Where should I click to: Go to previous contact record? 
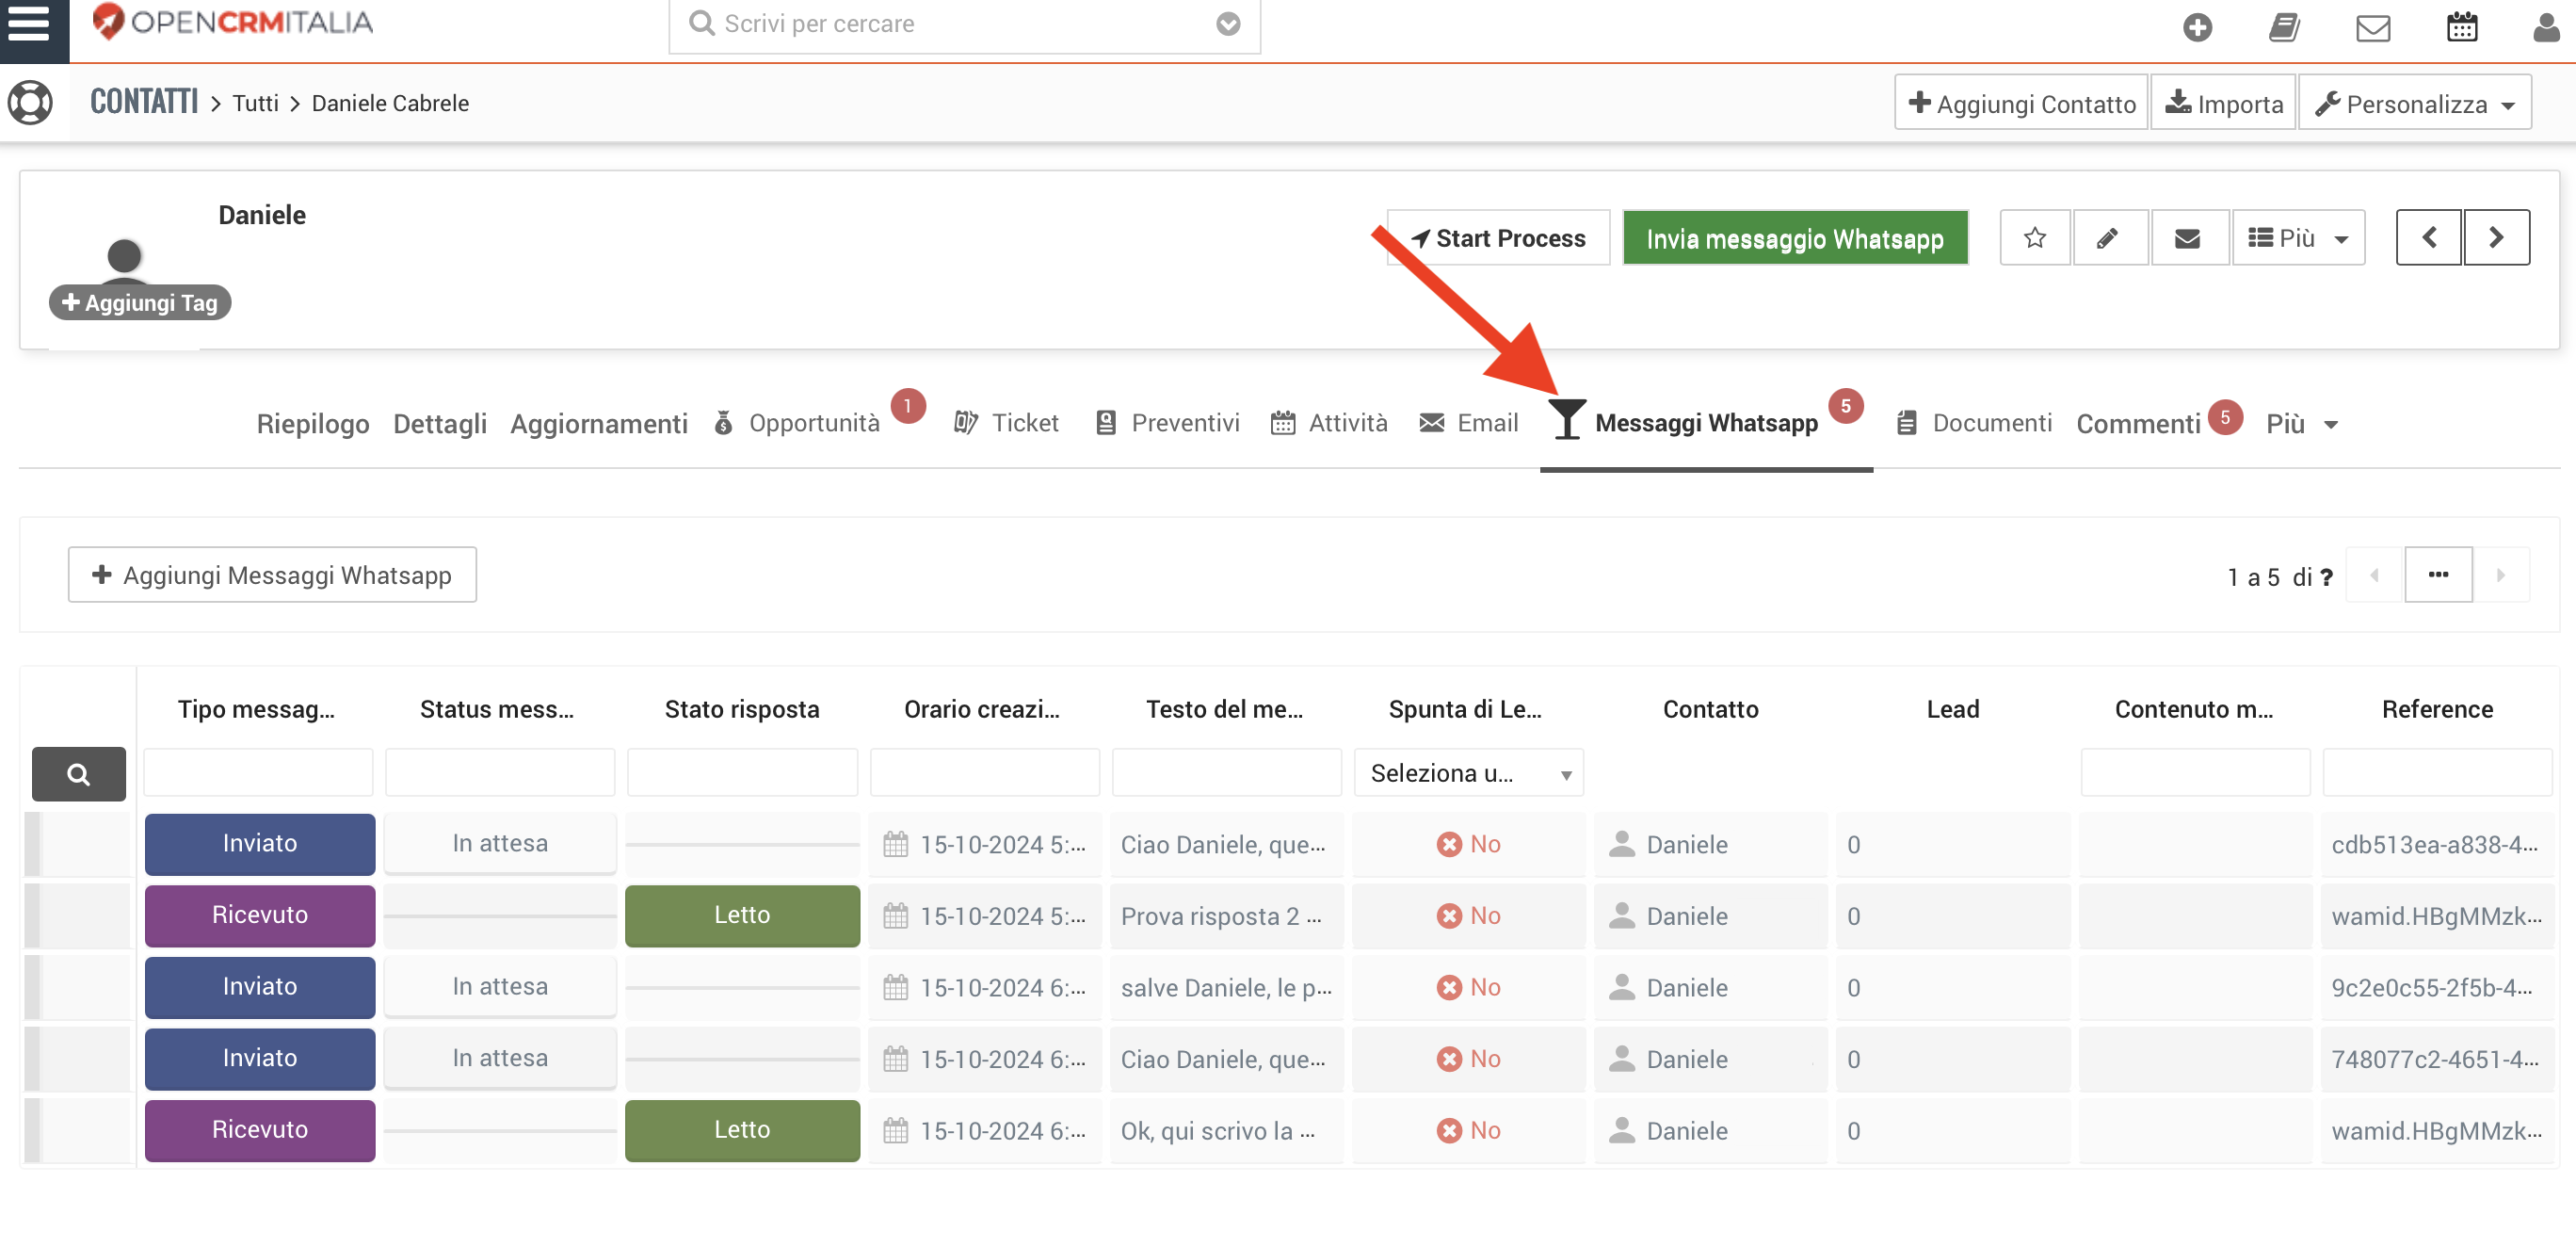tap(2428, 238)
